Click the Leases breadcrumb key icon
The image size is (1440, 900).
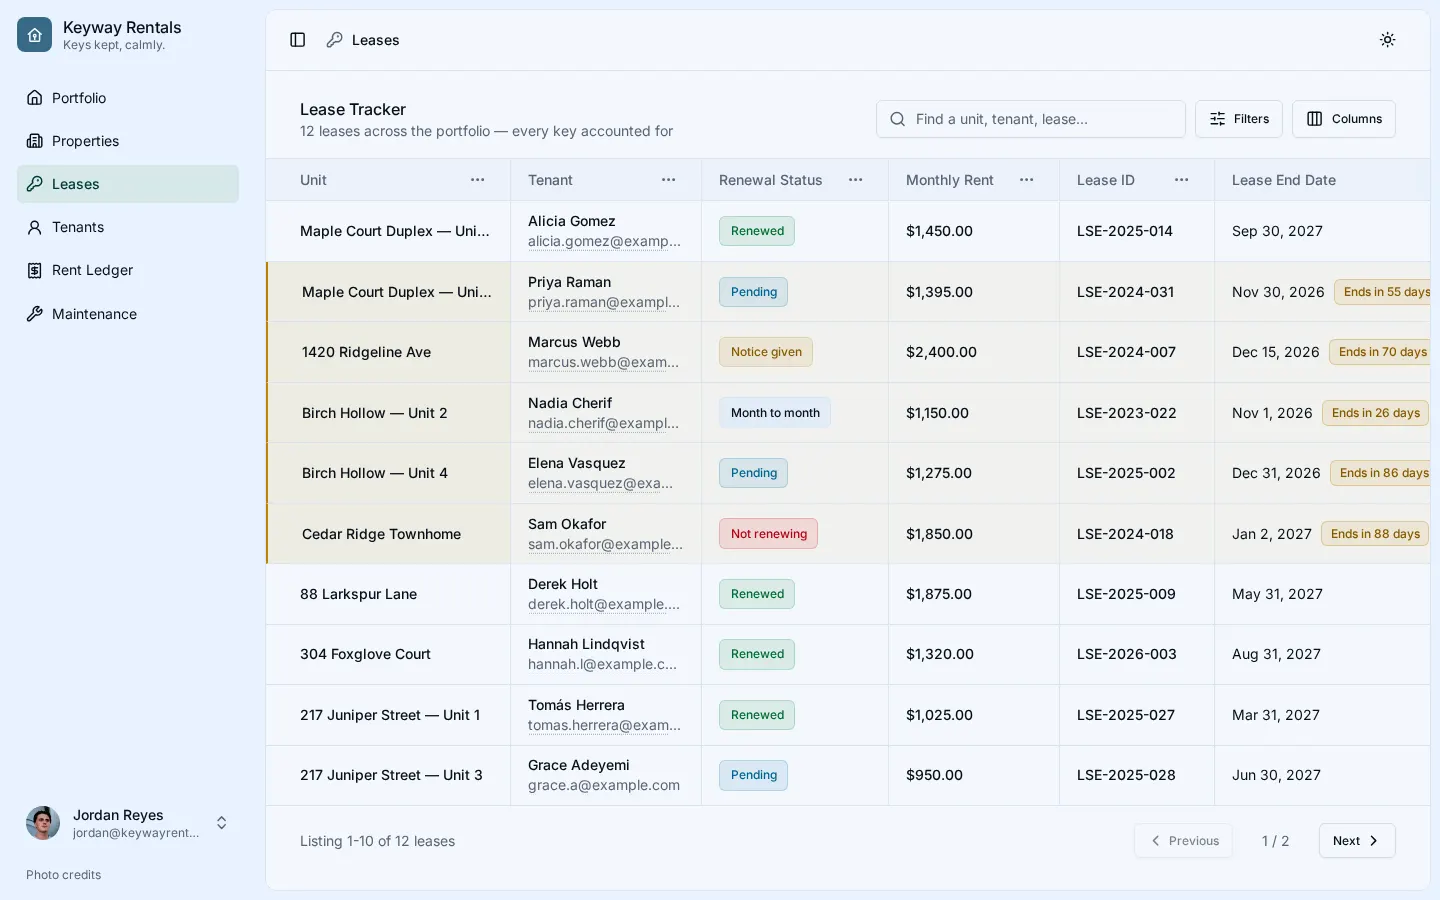(x=335, y=40)
